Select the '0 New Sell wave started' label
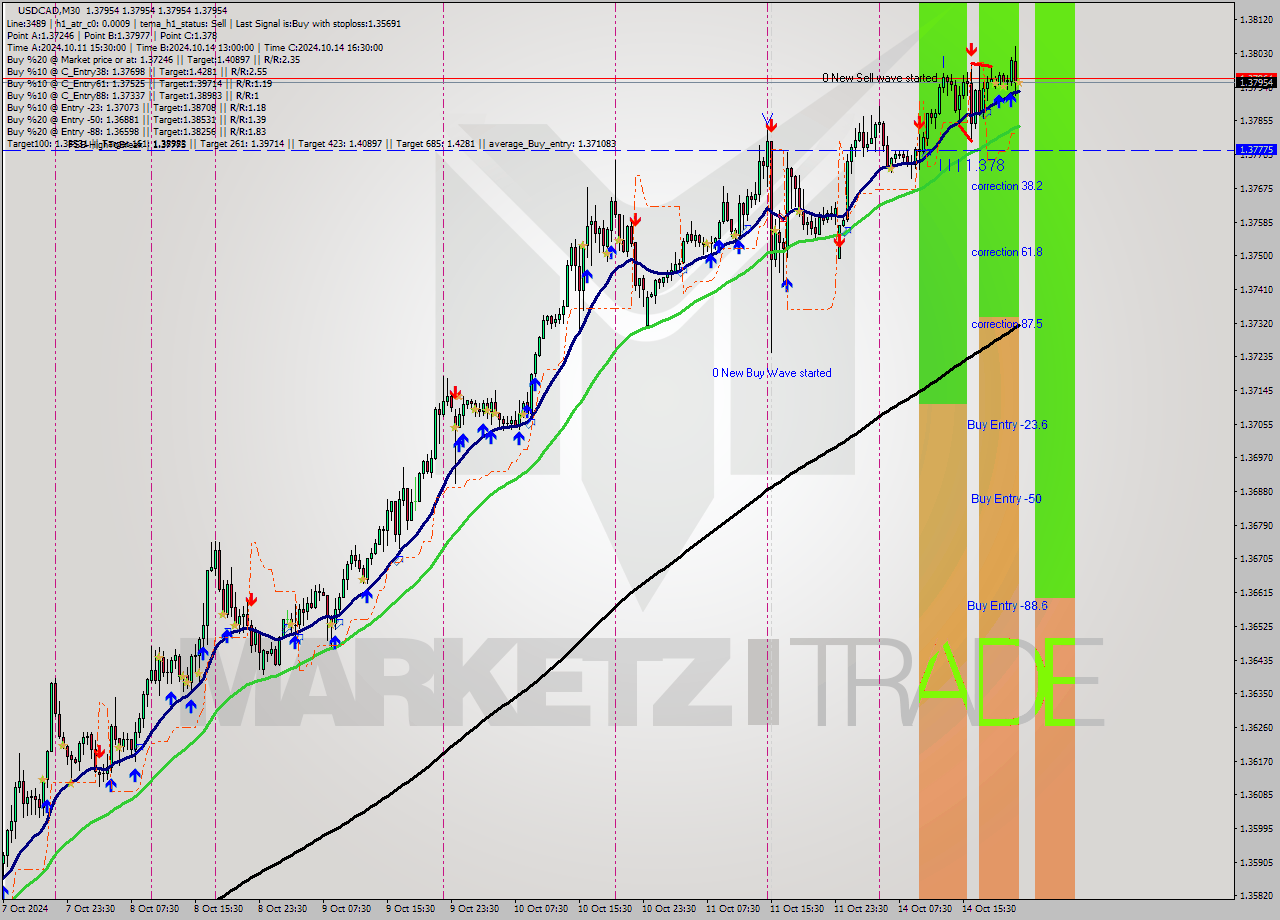The image size is (1280, 920). [x=880, y=78]
